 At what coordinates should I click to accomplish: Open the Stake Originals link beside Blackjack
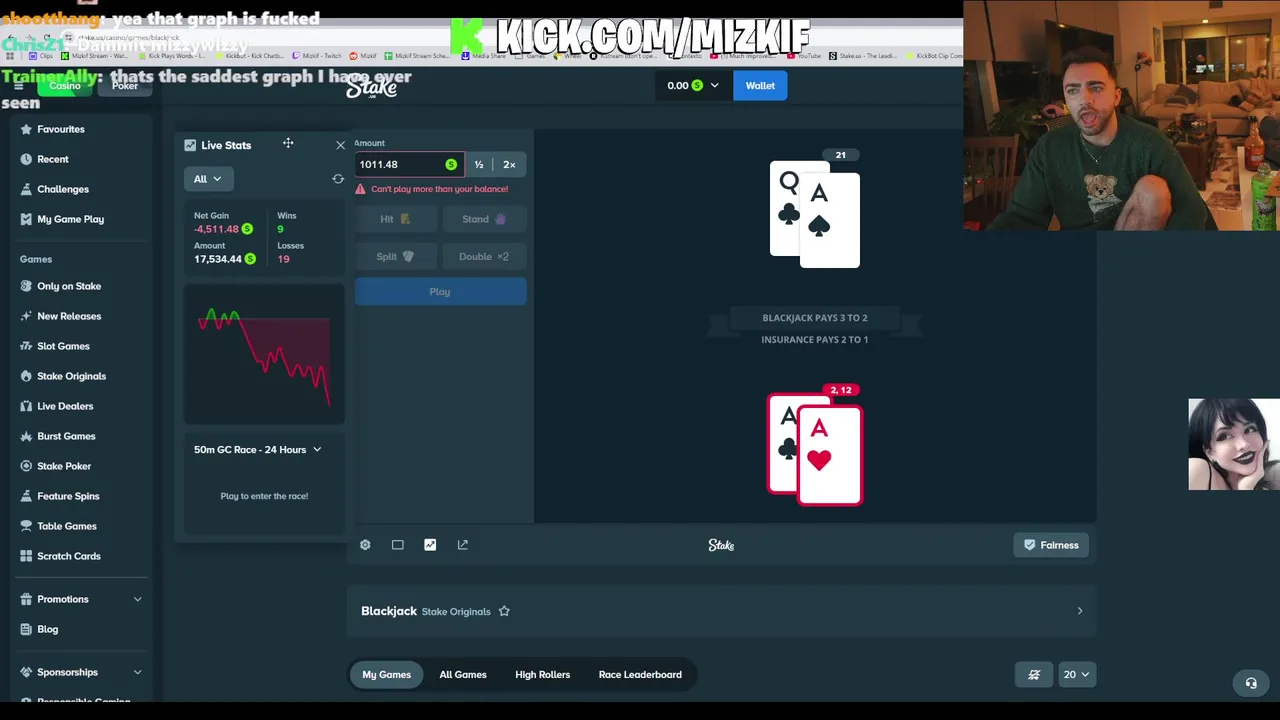[456, 612]
